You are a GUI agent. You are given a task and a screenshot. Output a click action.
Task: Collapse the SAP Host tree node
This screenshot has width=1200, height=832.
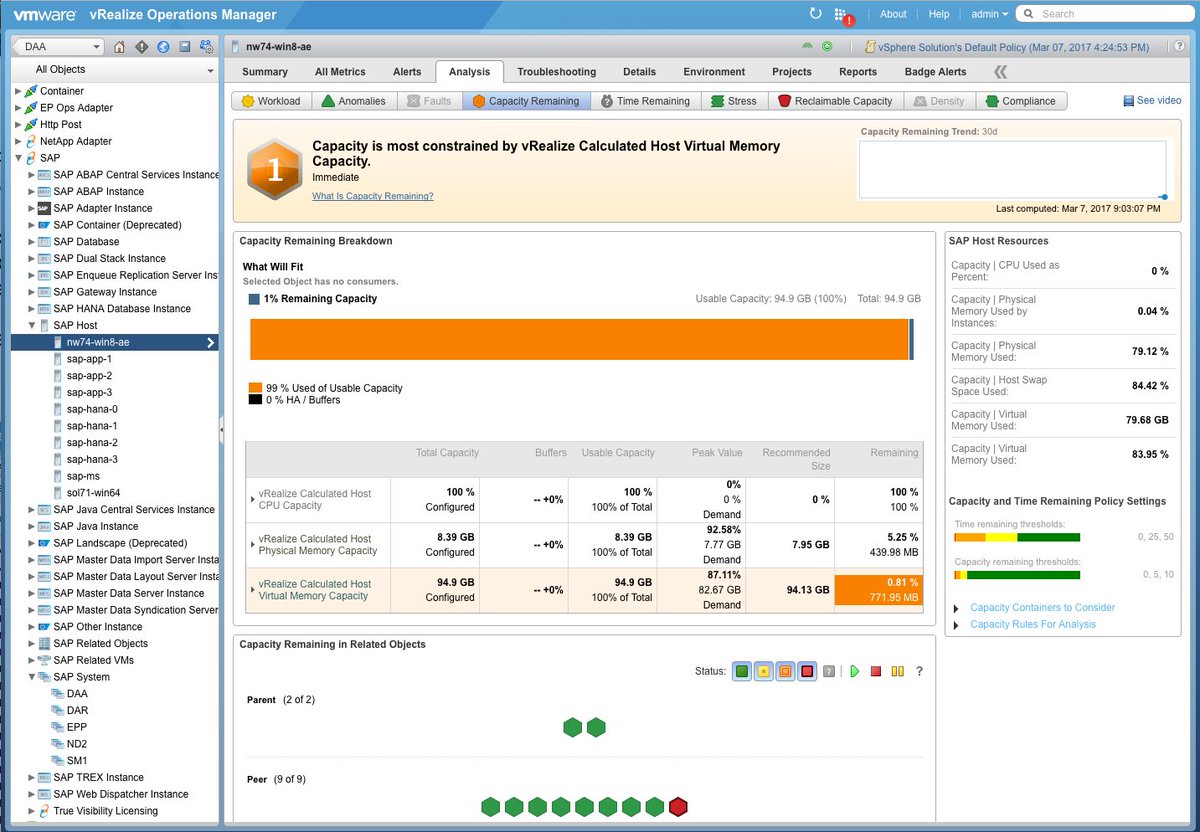click(x=32, y=325)
